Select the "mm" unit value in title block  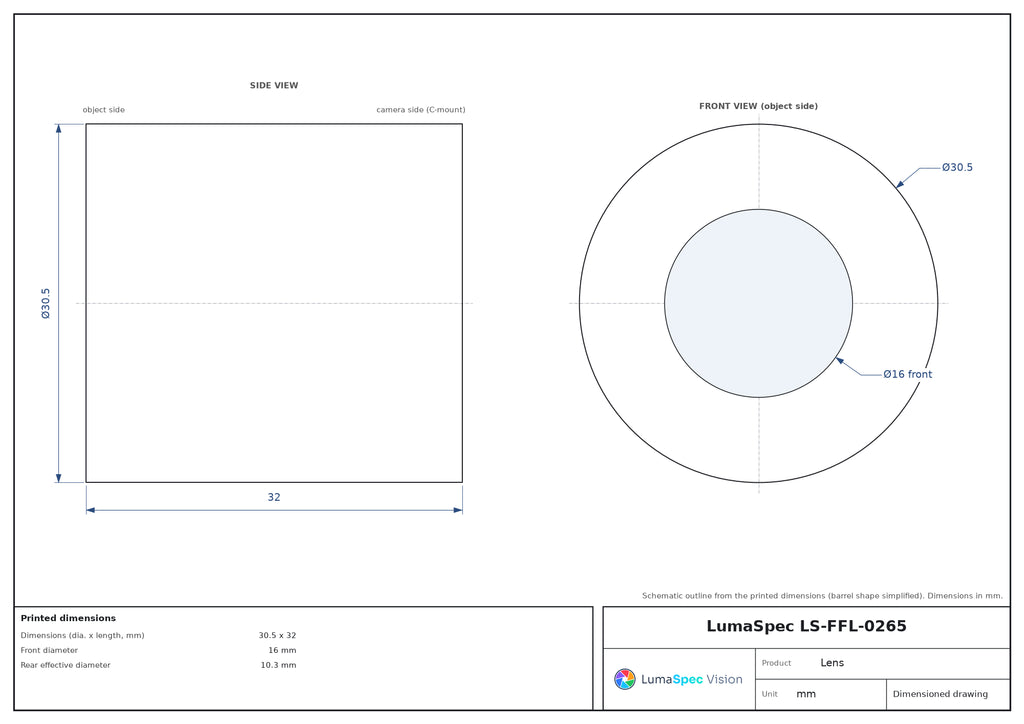tap(806, 694)
